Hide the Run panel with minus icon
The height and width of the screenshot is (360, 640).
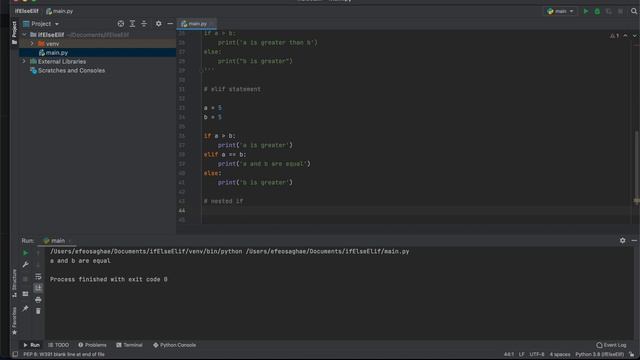634,240
